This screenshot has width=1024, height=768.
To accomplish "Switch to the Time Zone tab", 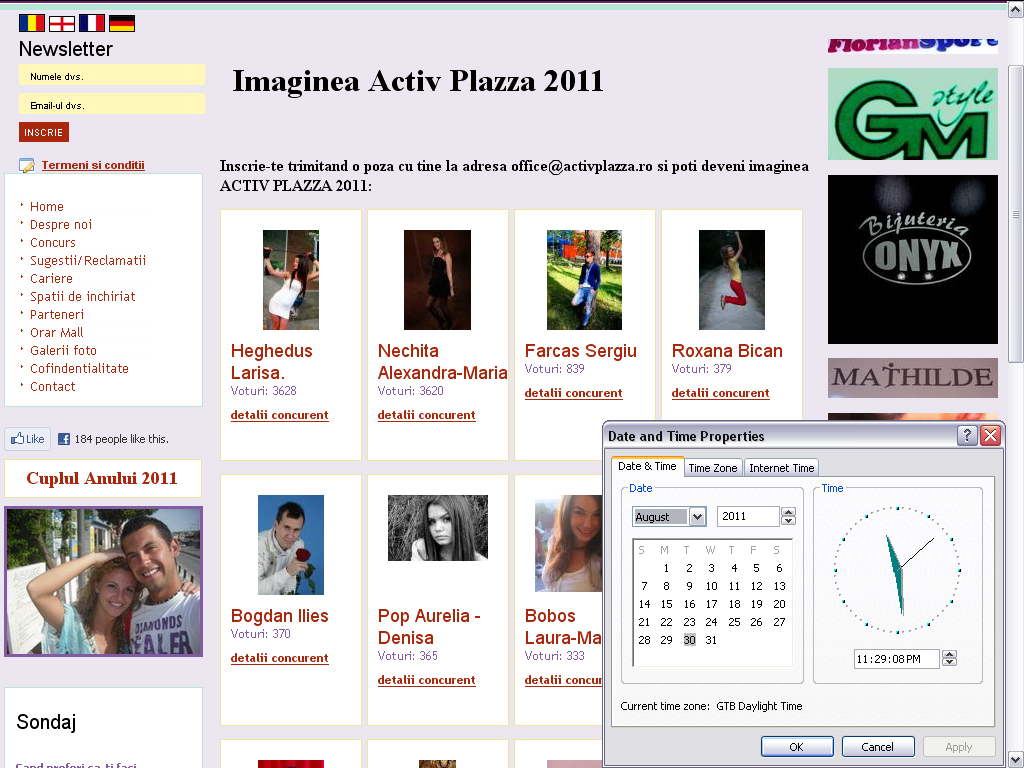I will click(713, 467).
